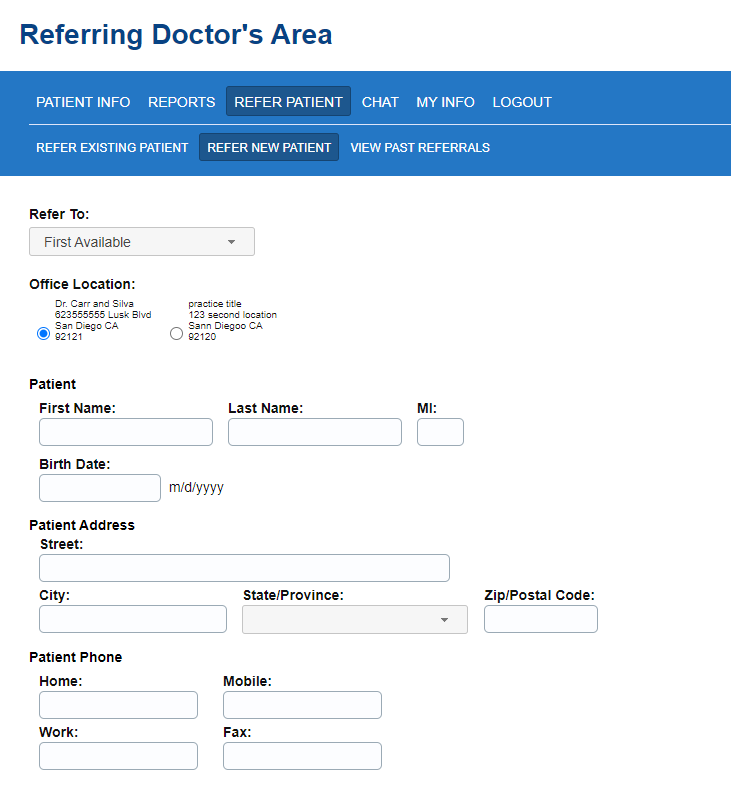This screenshot has height=788, width=731.
Task: Click the Street address field
Action: pyautogui.click(x=244, y=568)
